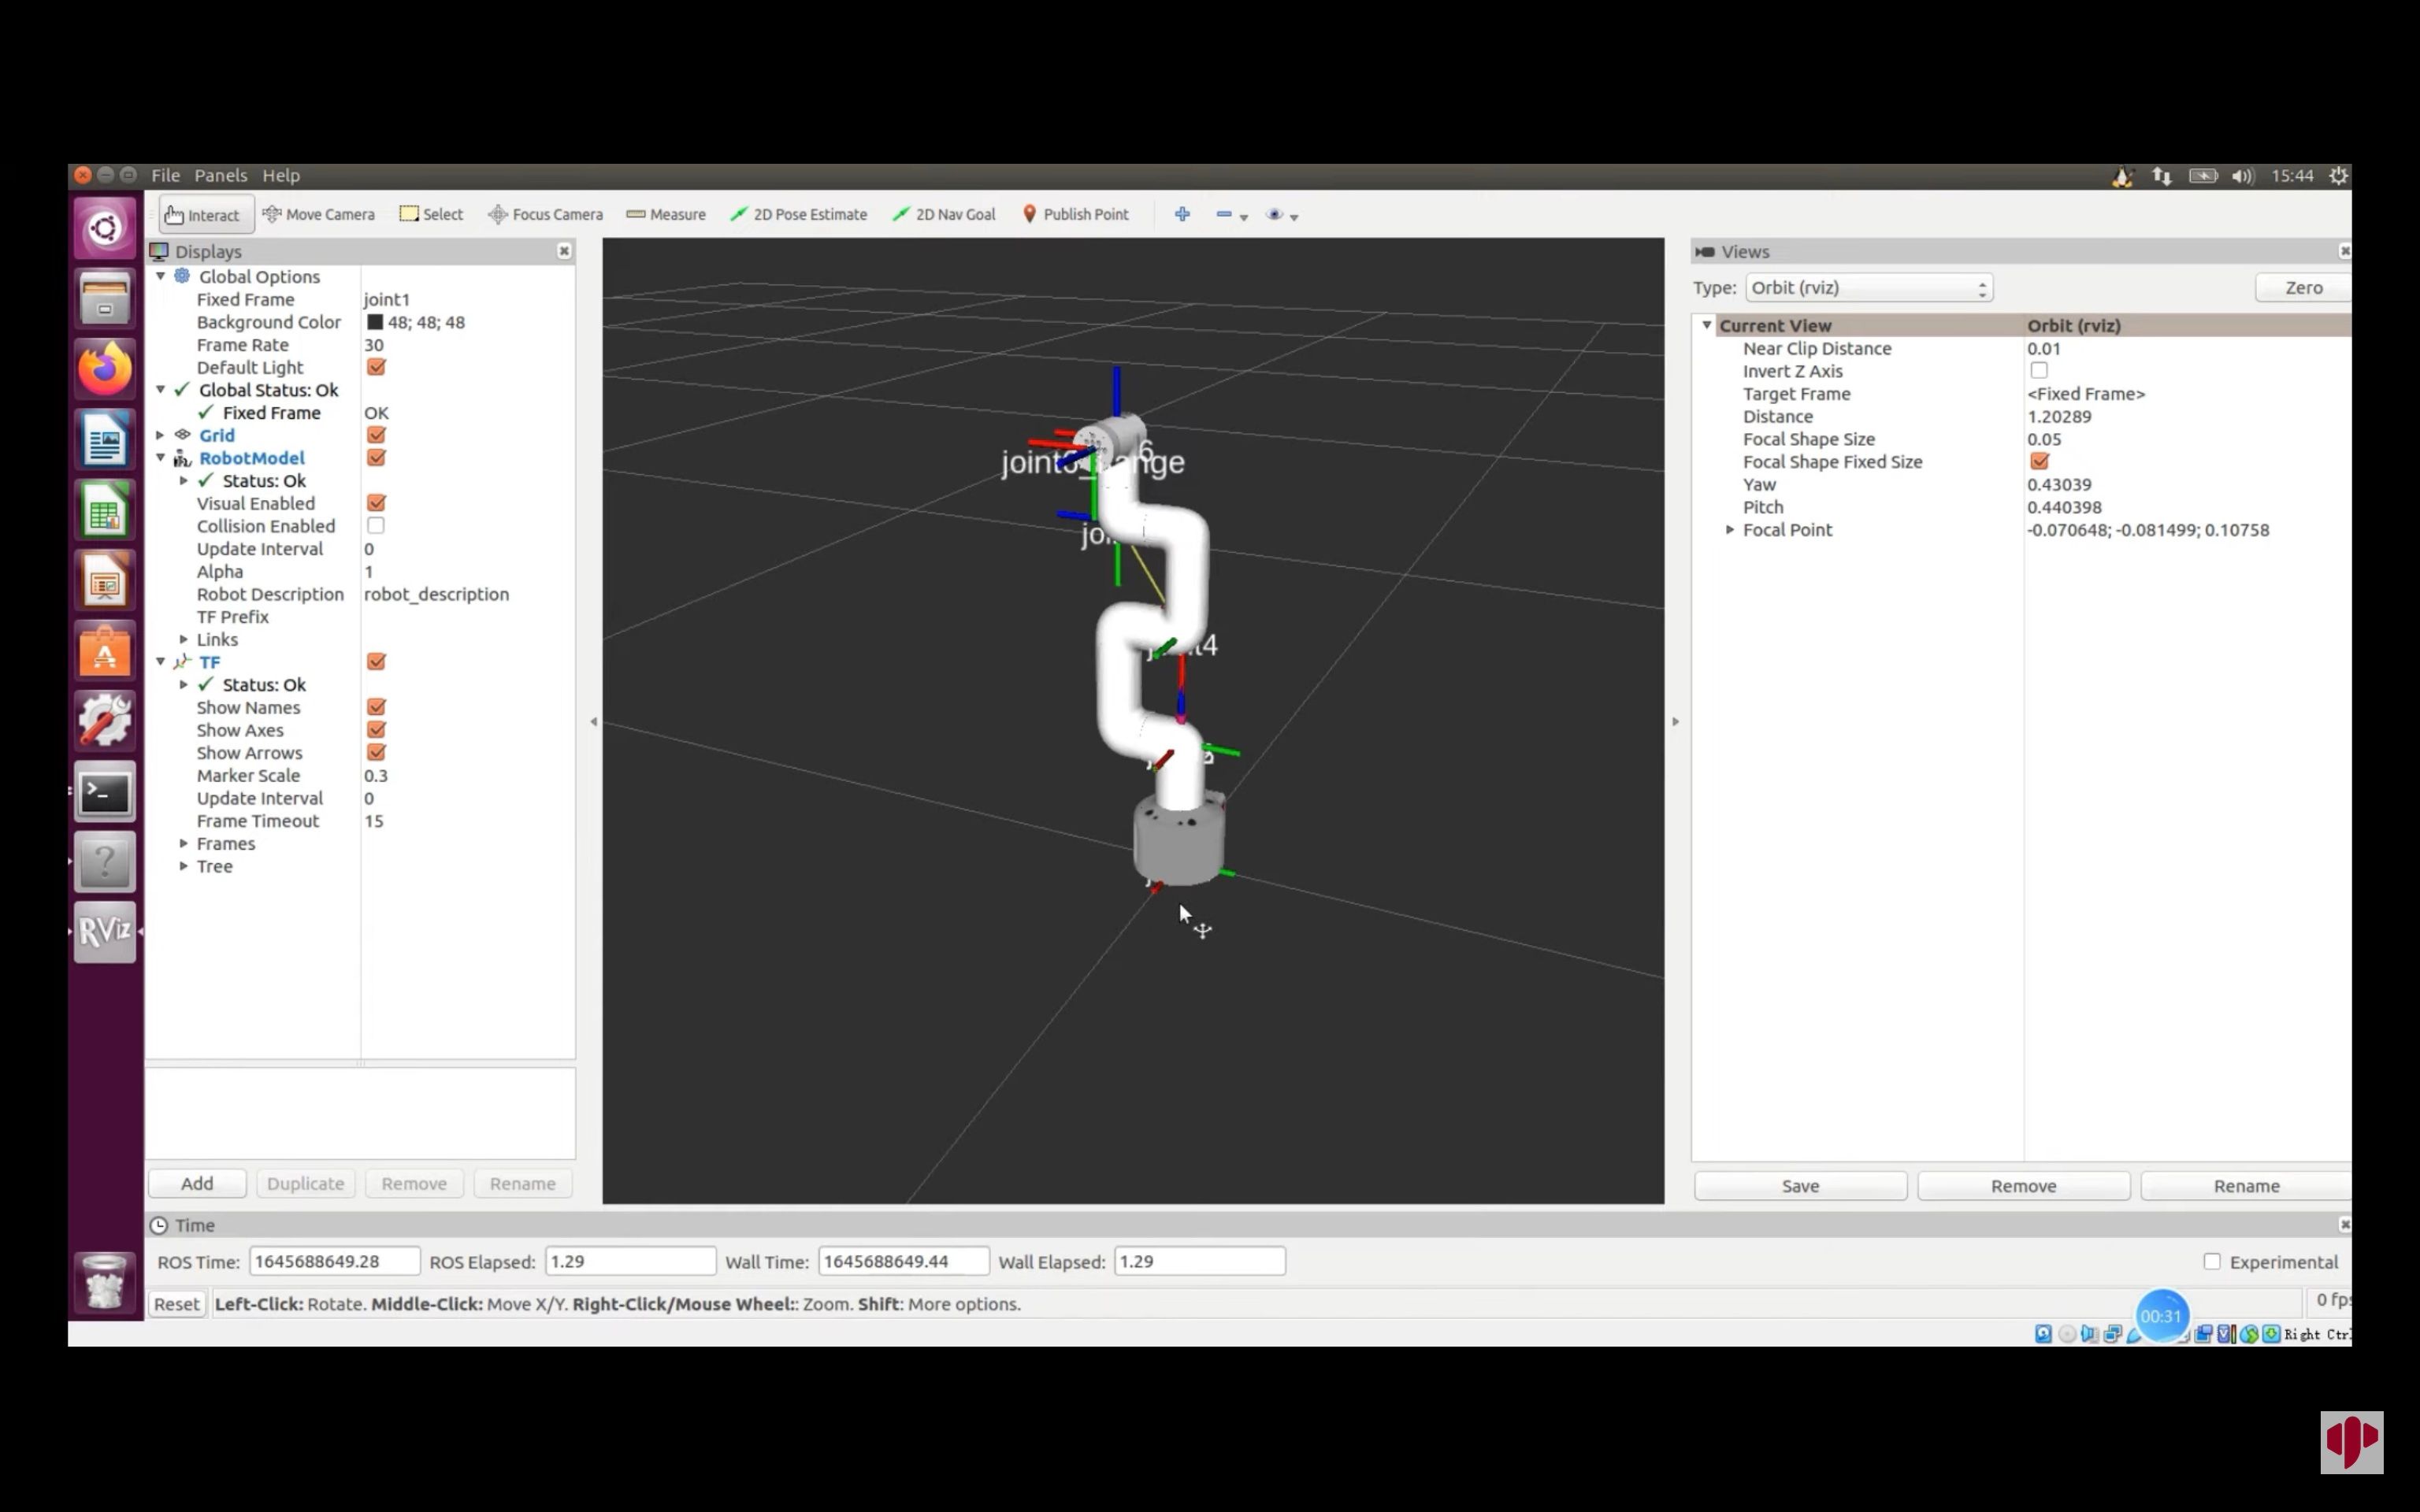Click the Add display button
Image resolution: width=2420 pixels, height=1512 pixels.
tap(197, 1183)
